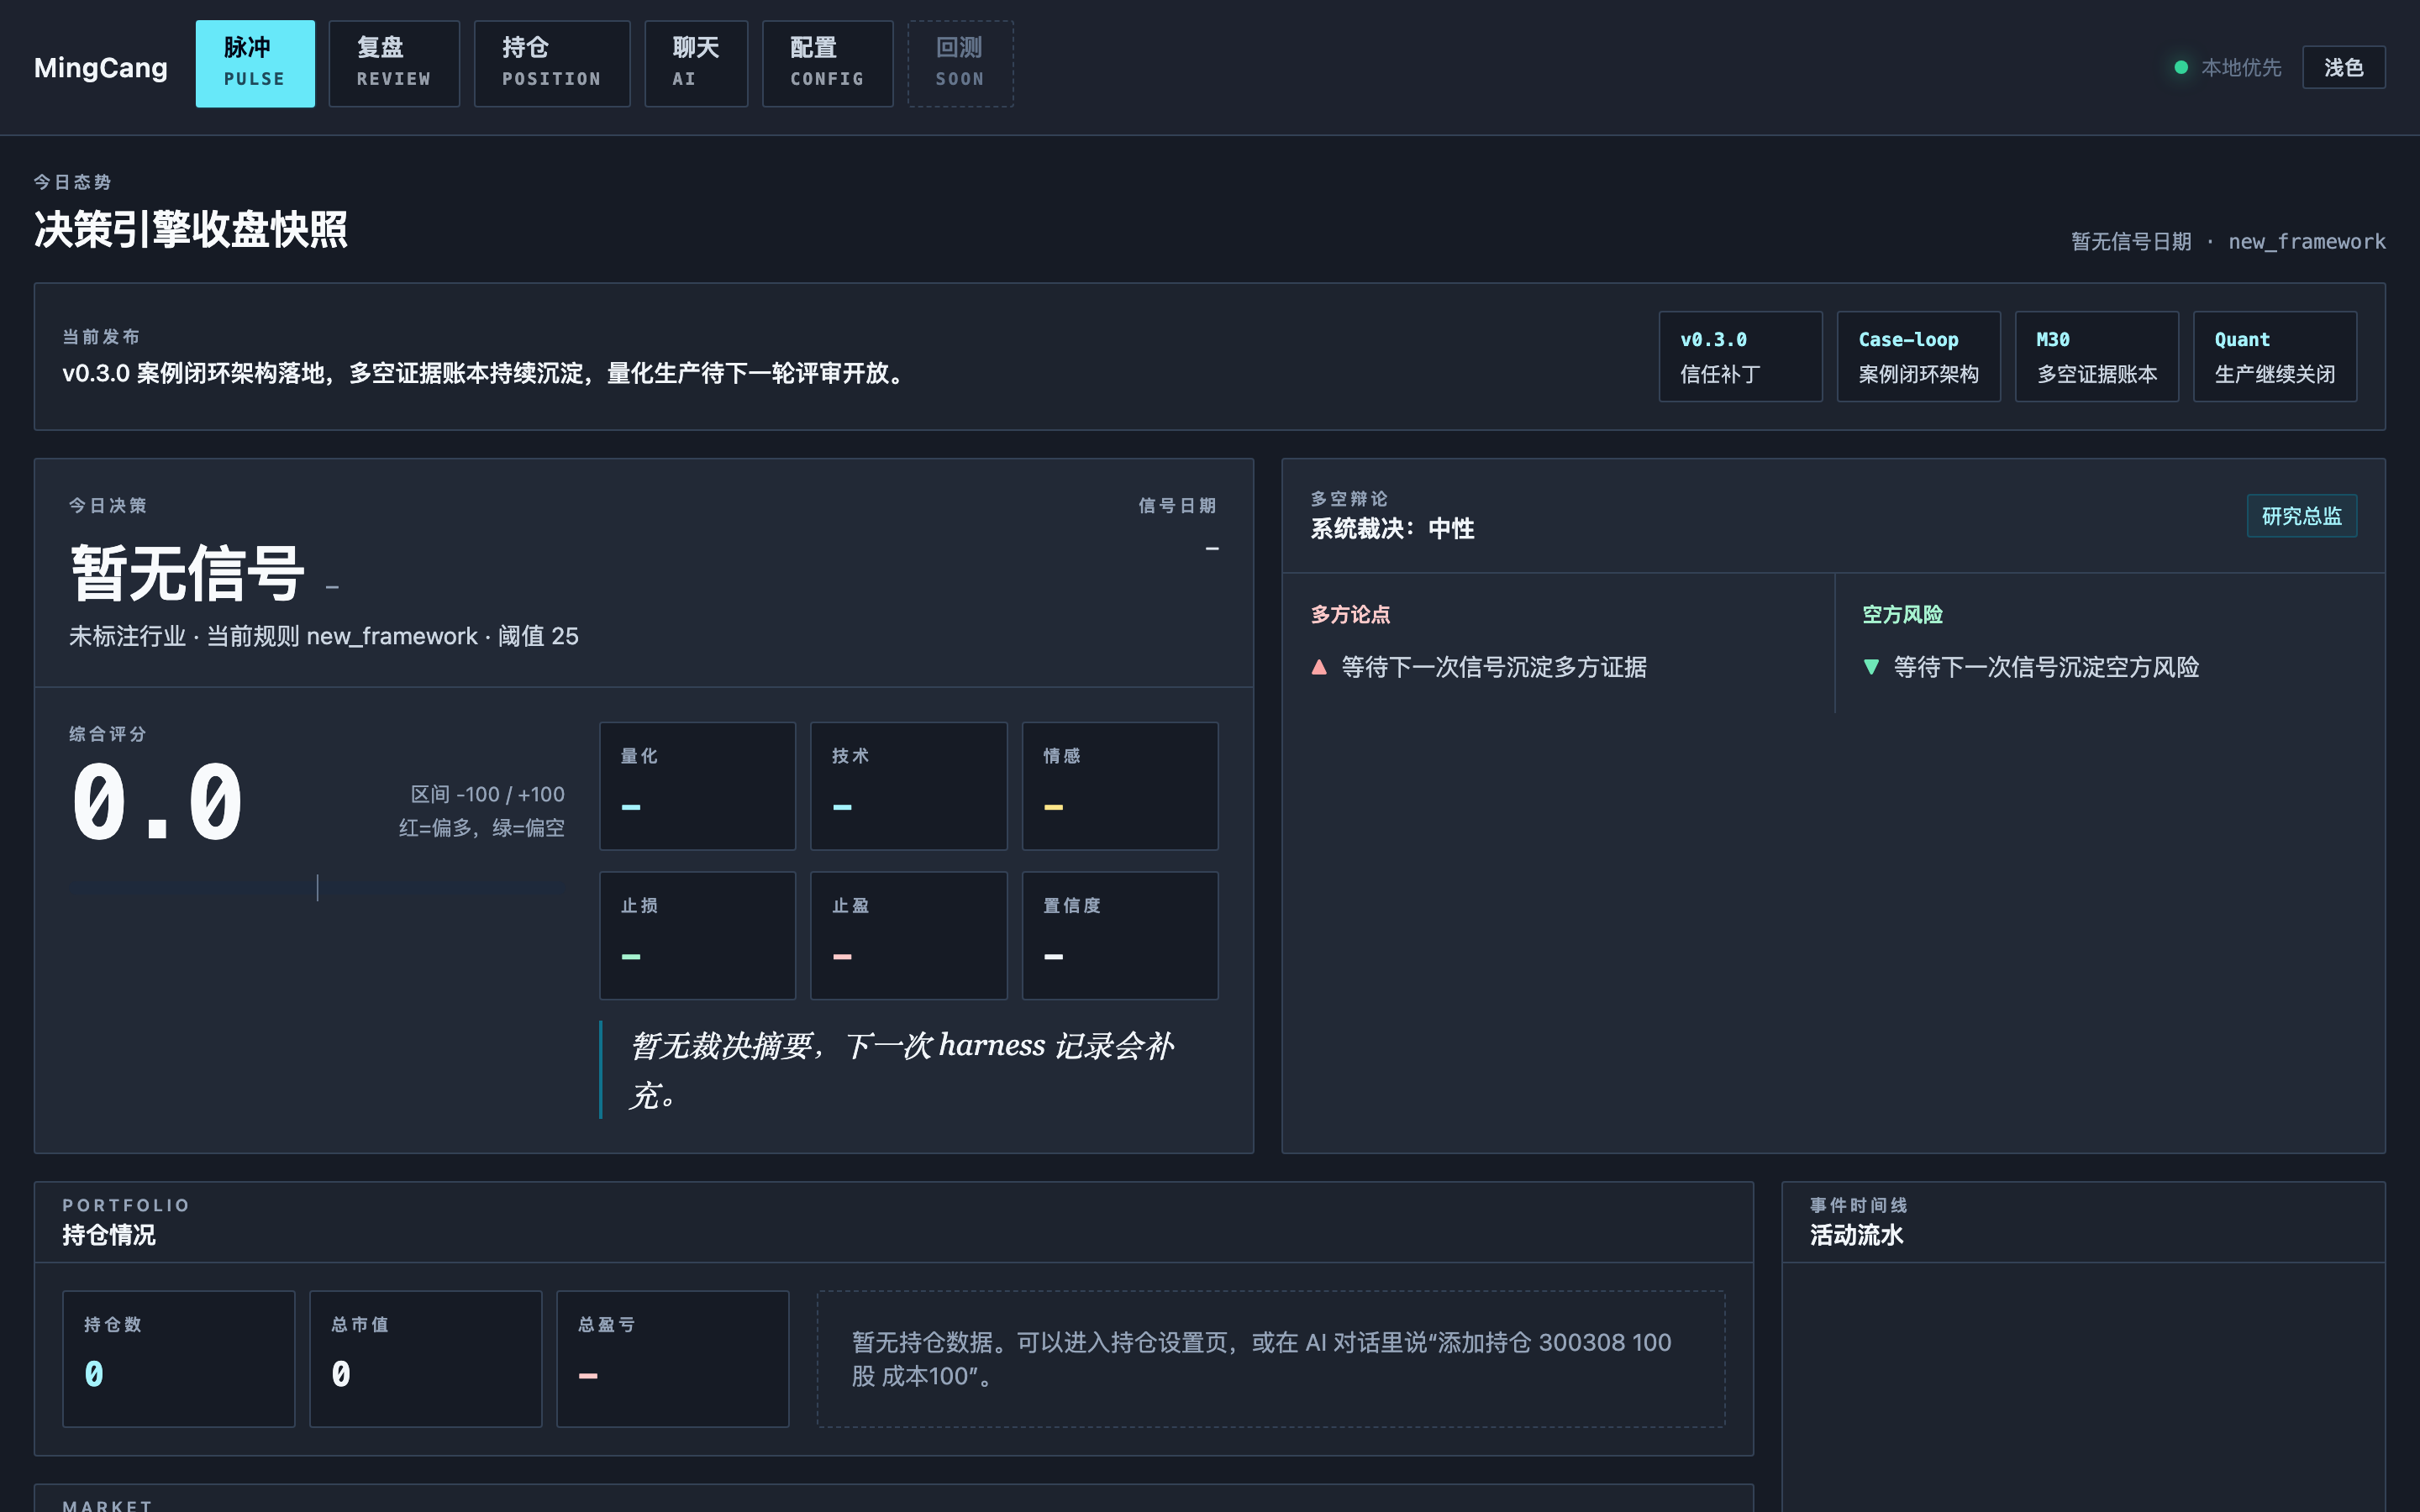Screen dimensions: 2420x1512
Task: Open the 配置 CONFIG tab
Action: (x=827, y=63)
